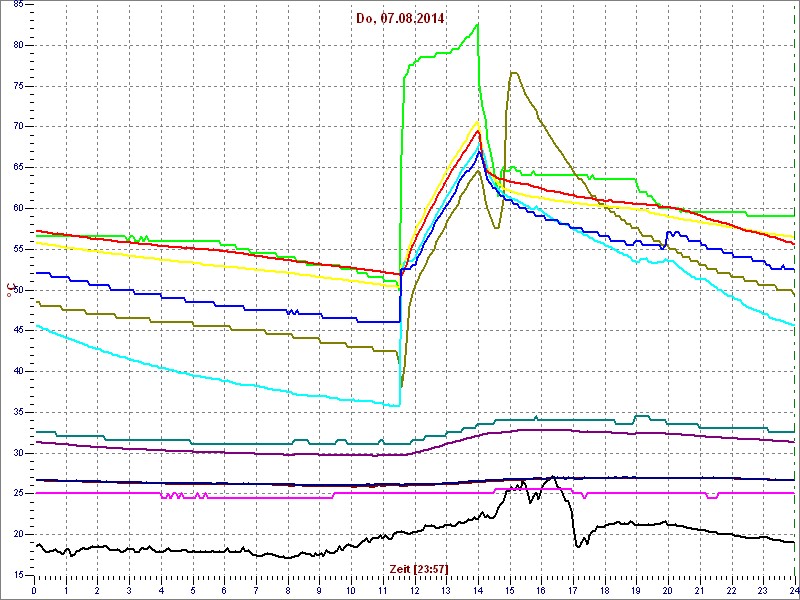Select the 30 value on the temperature axis

point(16,453)
